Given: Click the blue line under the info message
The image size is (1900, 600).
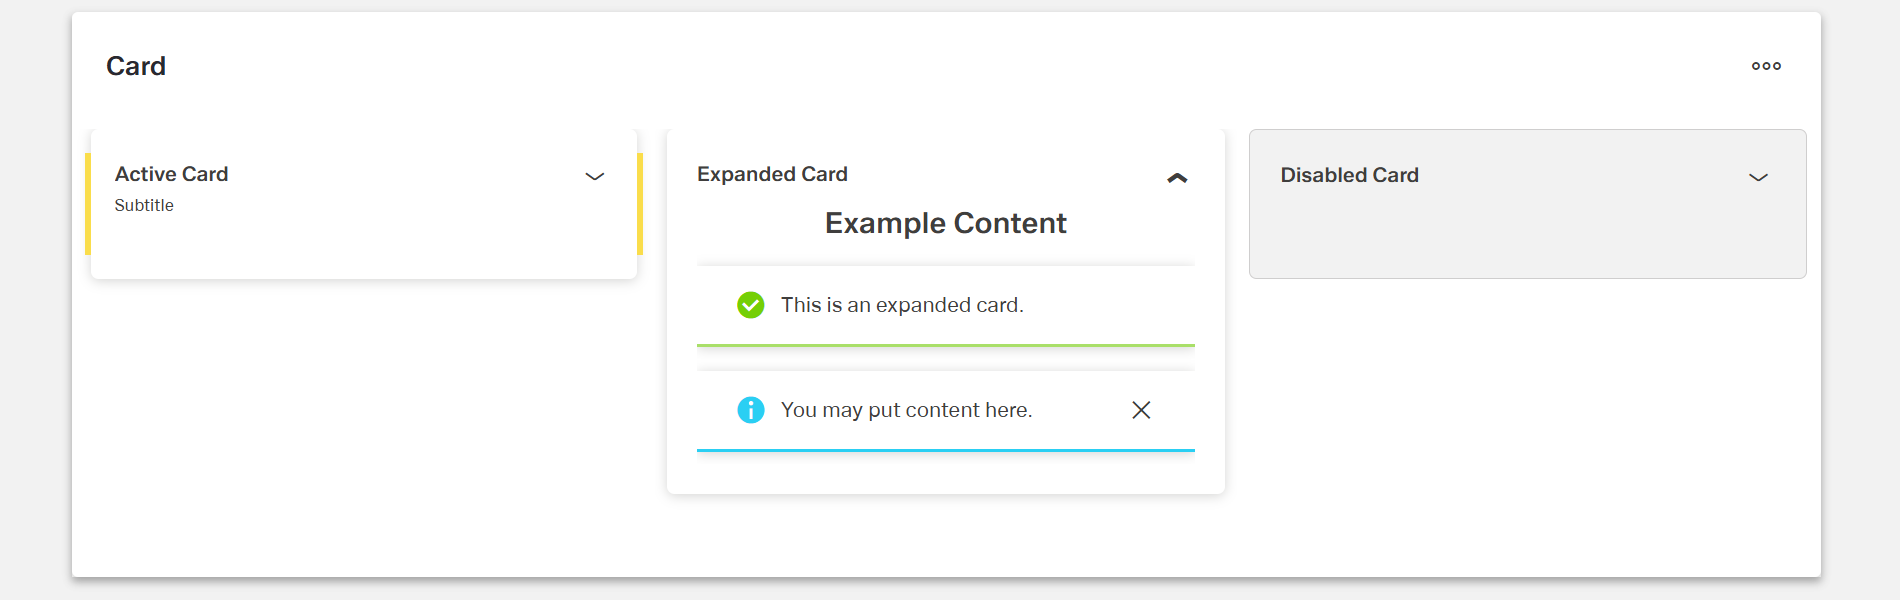Looking at the screenshot, I should [945, 450].
